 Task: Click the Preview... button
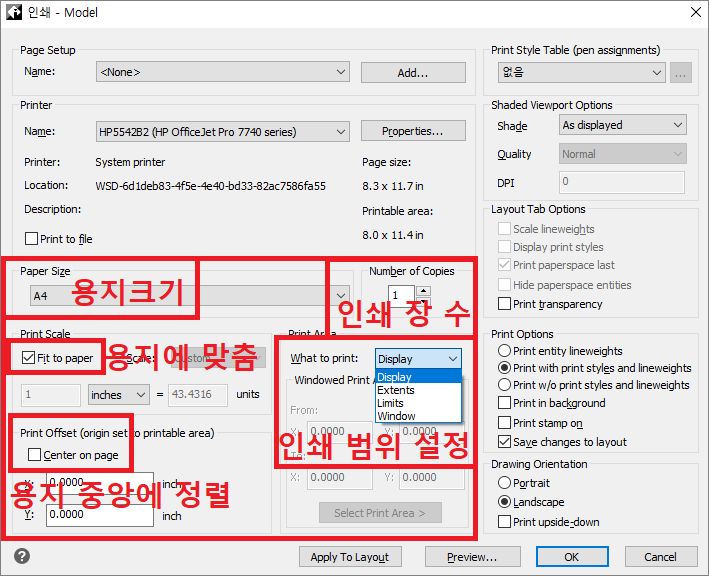click(472, 557)
